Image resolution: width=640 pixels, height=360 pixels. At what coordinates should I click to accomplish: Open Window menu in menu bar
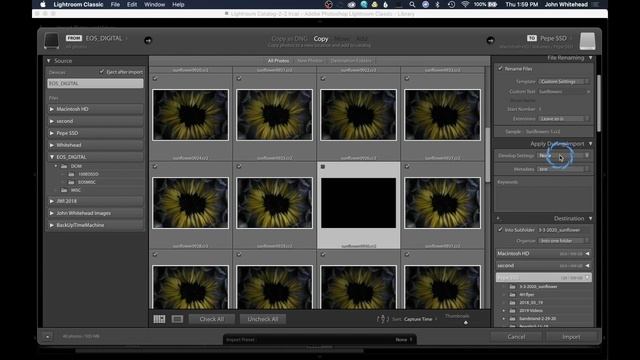(x=155, y=4)
